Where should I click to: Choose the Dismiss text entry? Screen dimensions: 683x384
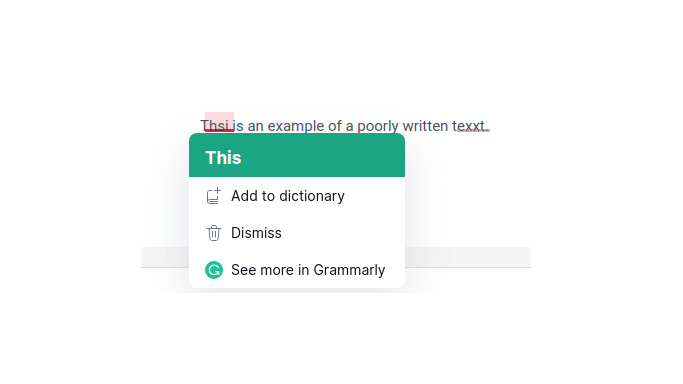[x=256, y=233]
